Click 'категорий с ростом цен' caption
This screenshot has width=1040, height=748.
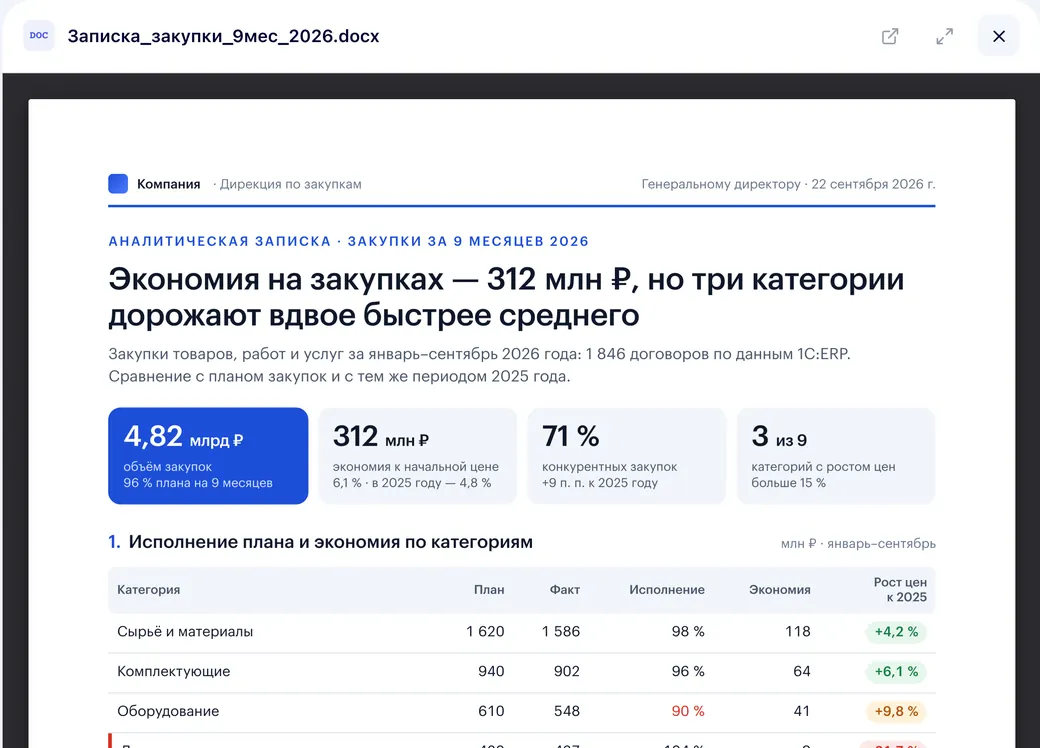(823, 467)
